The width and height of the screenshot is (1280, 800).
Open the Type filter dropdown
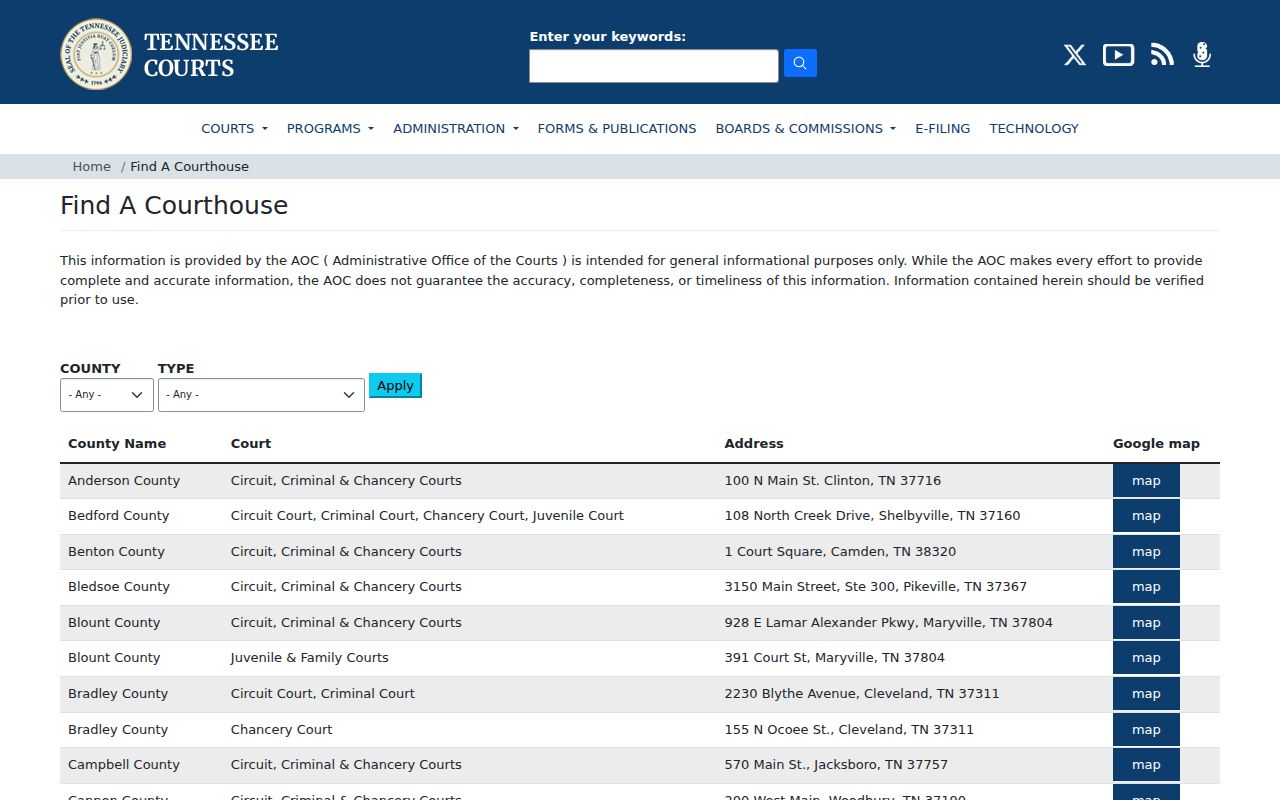(261, 395)
